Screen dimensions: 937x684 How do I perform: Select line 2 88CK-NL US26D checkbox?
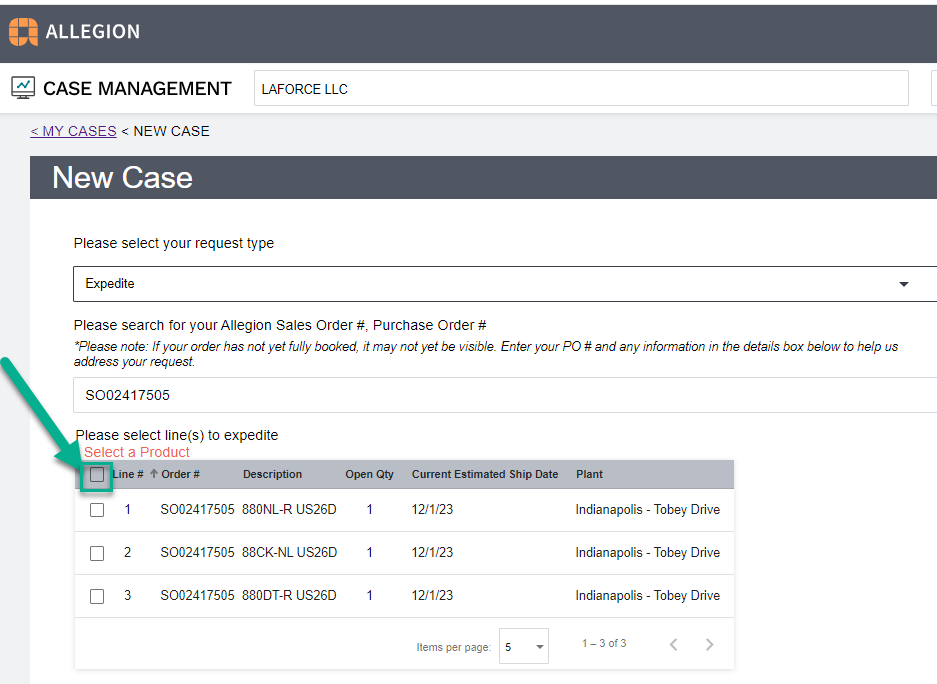point(97,553)
